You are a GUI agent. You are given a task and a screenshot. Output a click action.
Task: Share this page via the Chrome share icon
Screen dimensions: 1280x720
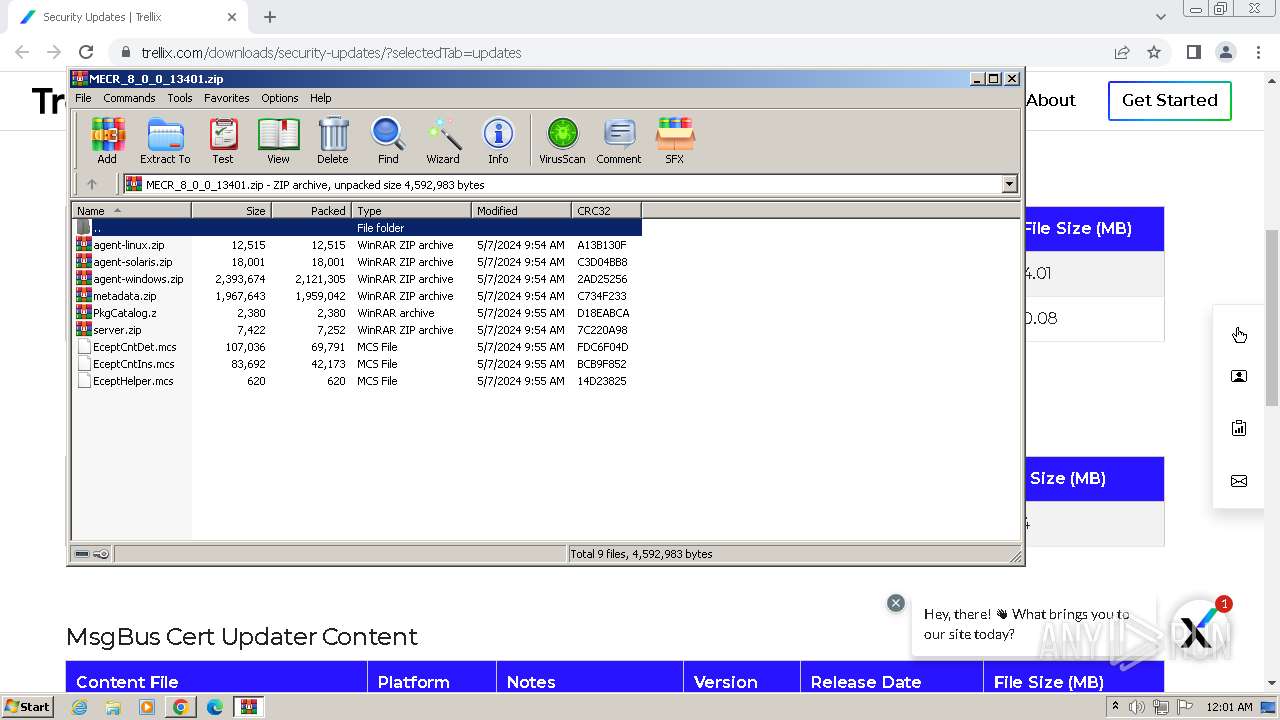tap(1122, 52)
